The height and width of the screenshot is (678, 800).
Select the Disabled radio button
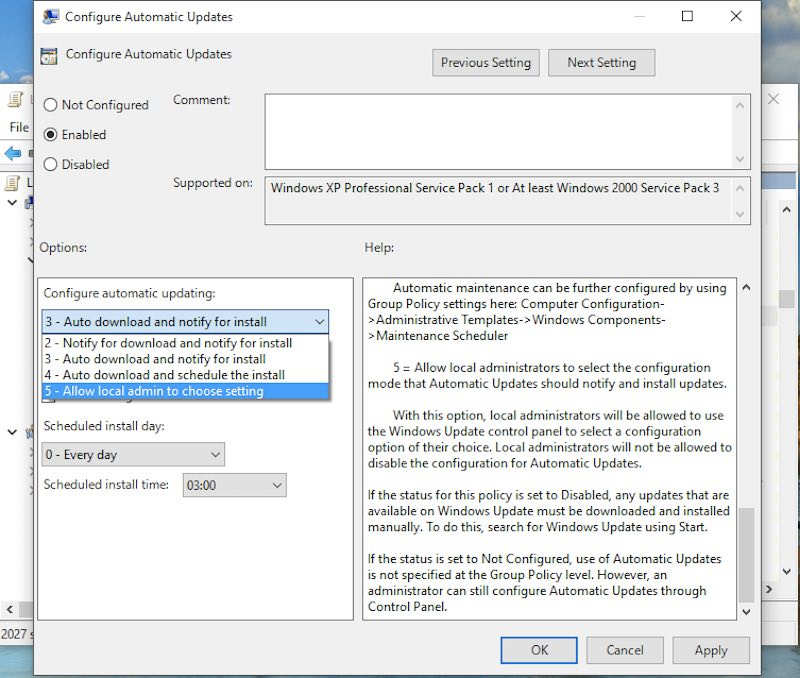pyautogui.click(x=49, y=164)
